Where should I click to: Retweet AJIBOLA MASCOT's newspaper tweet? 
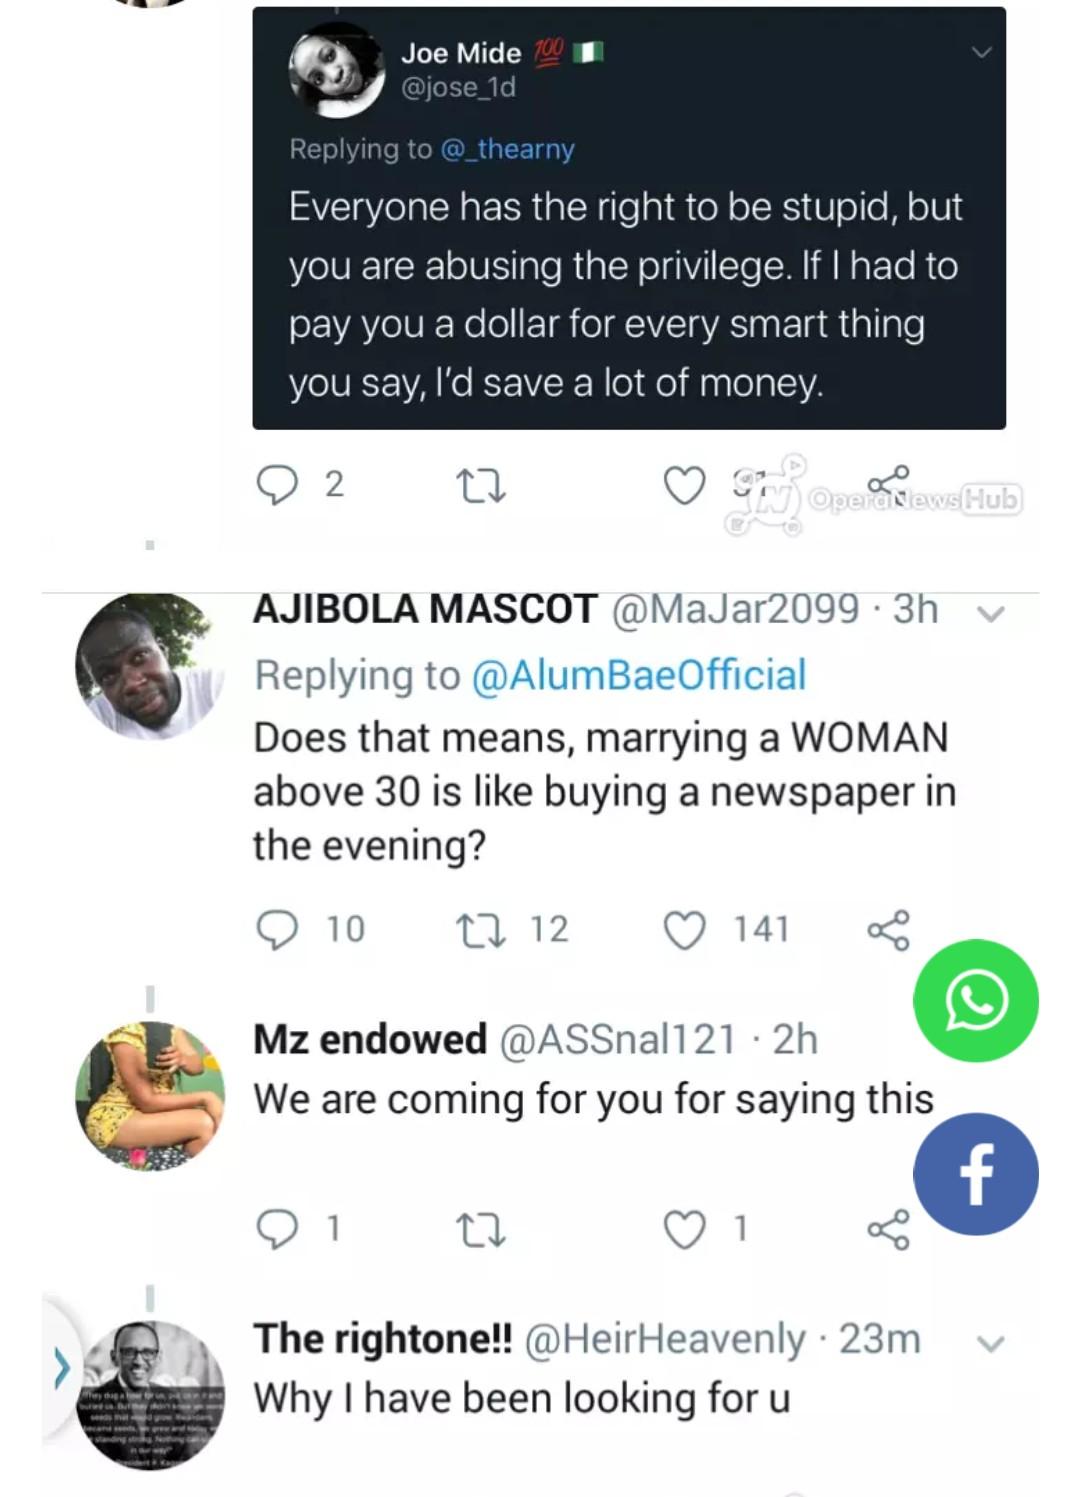(x=482, y=930)
